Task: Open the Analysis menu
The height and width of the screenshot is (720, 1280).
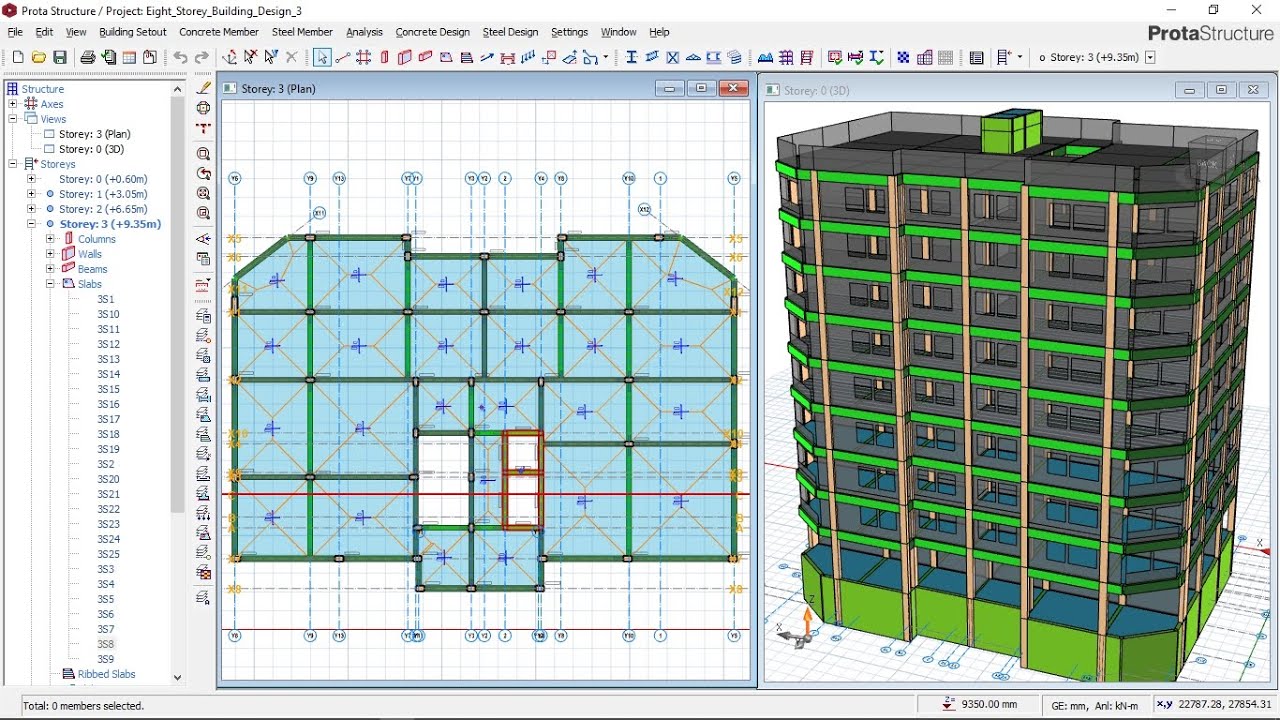Action: click(x=365, y=32)
